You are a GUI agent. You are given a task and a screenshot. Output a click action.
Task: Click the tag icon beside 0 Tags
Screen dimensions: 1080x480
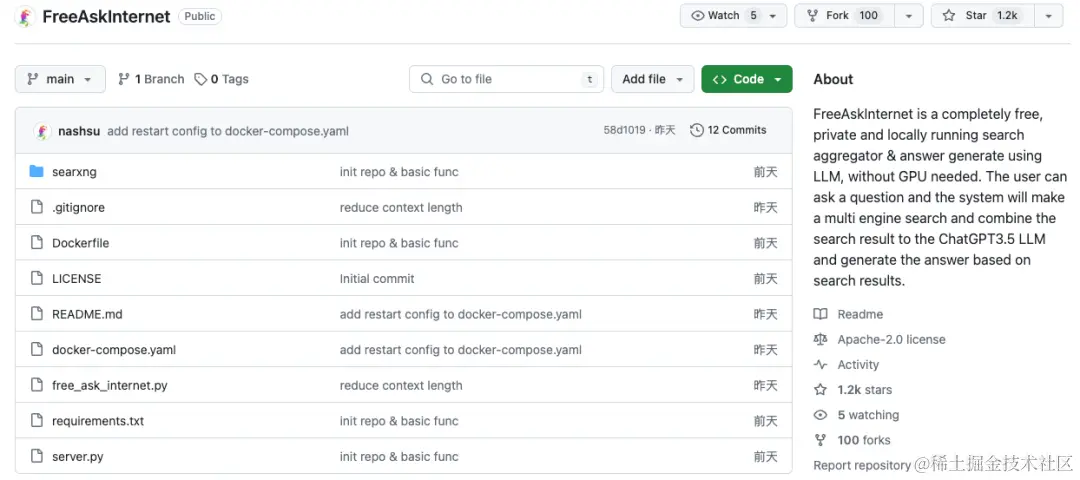click(x=200, y=79)
